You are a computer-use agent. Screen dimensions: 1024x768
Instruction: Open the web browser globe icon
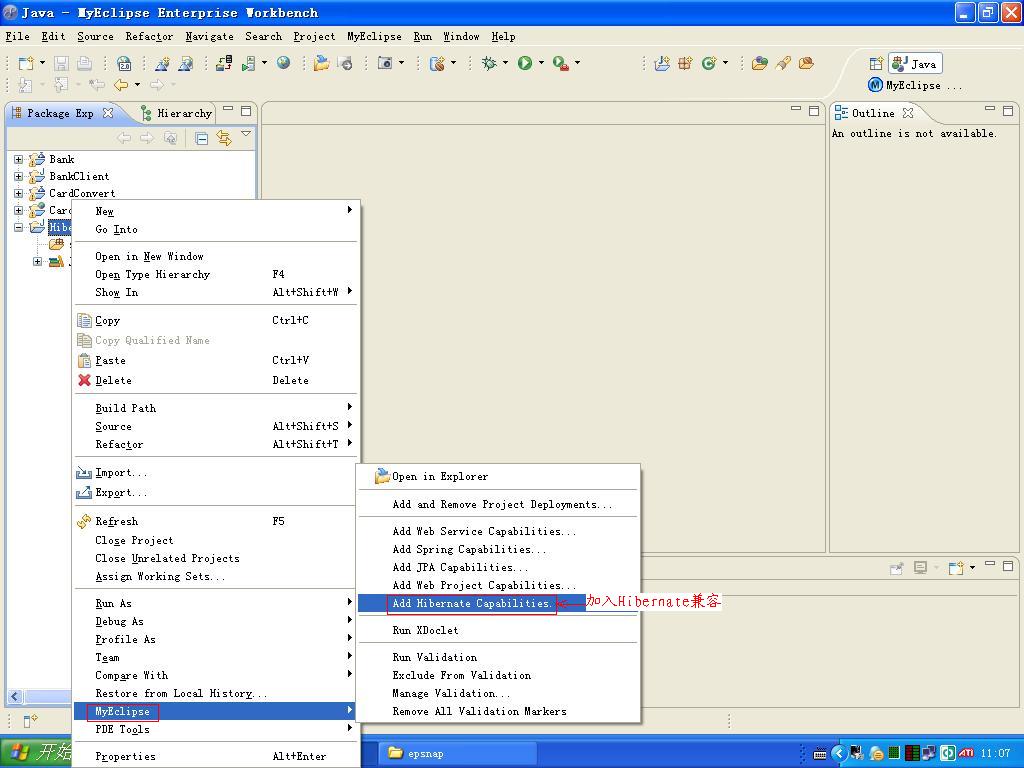click(283, 63)
